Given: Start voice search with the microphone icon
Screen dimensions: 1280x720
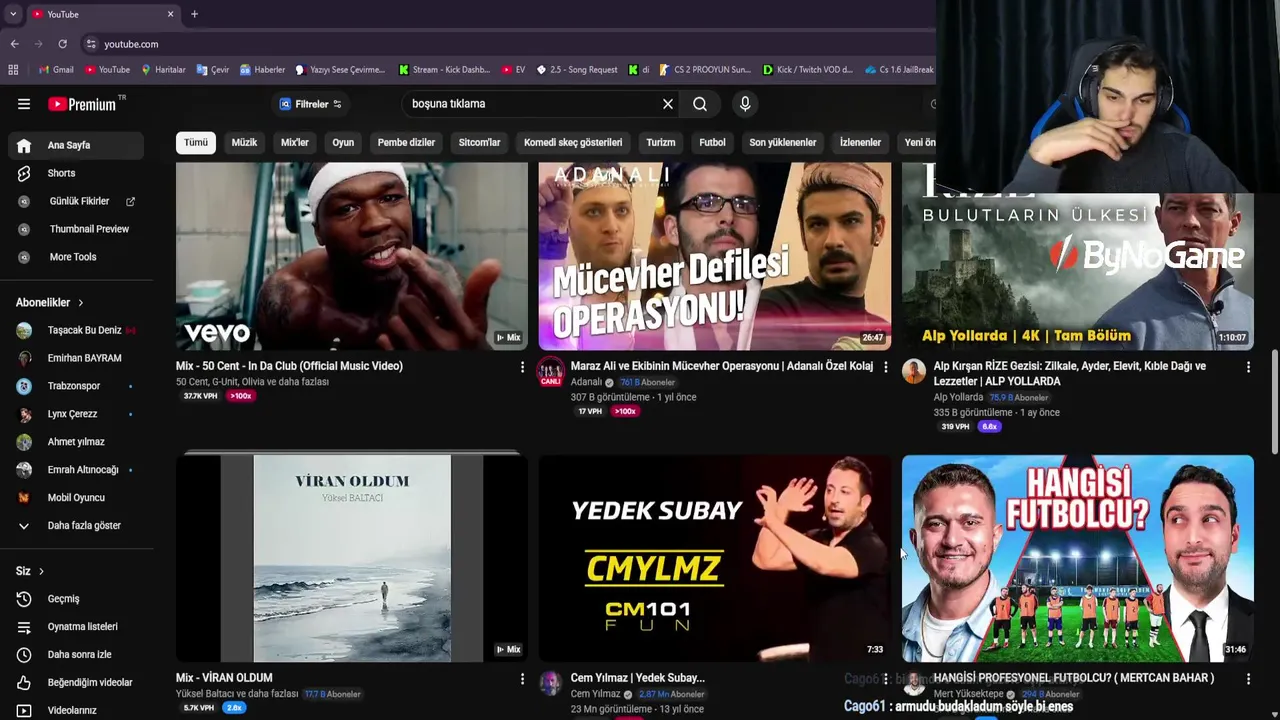Looking at the screenshot, I should [x=745, y=104].
